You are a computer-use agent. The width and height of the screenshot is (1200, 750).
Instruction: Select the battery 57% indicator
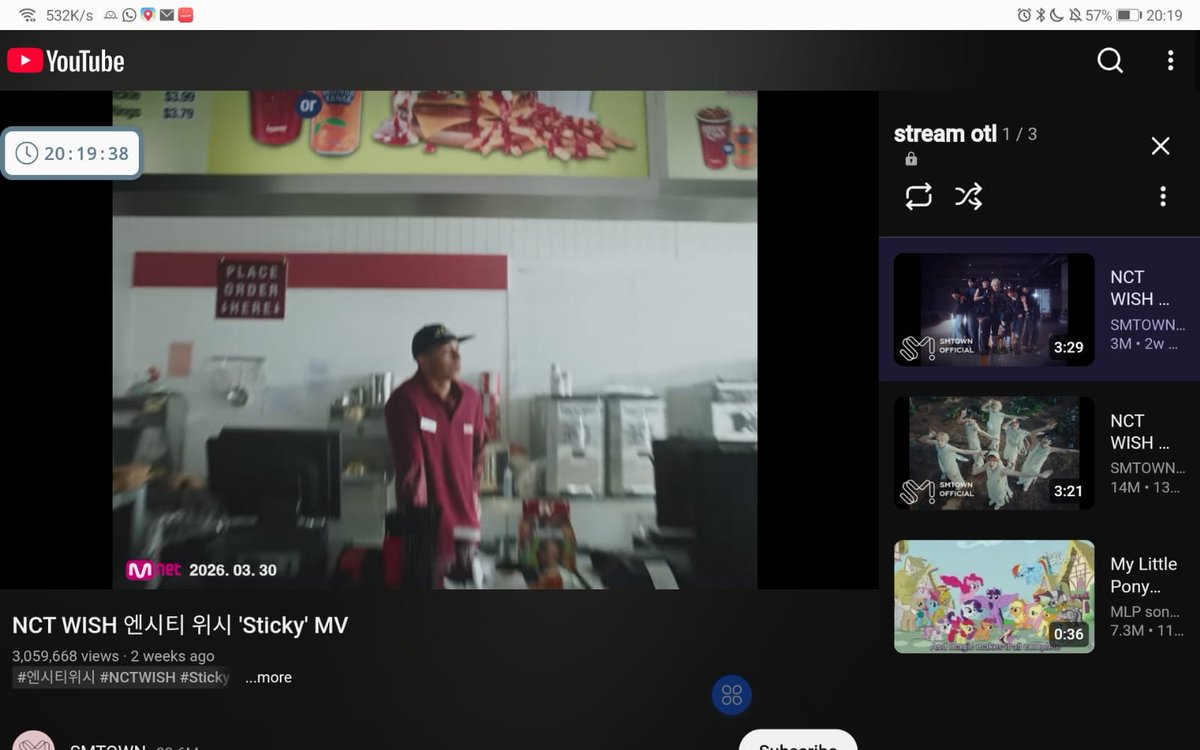tap(1113, 15)
